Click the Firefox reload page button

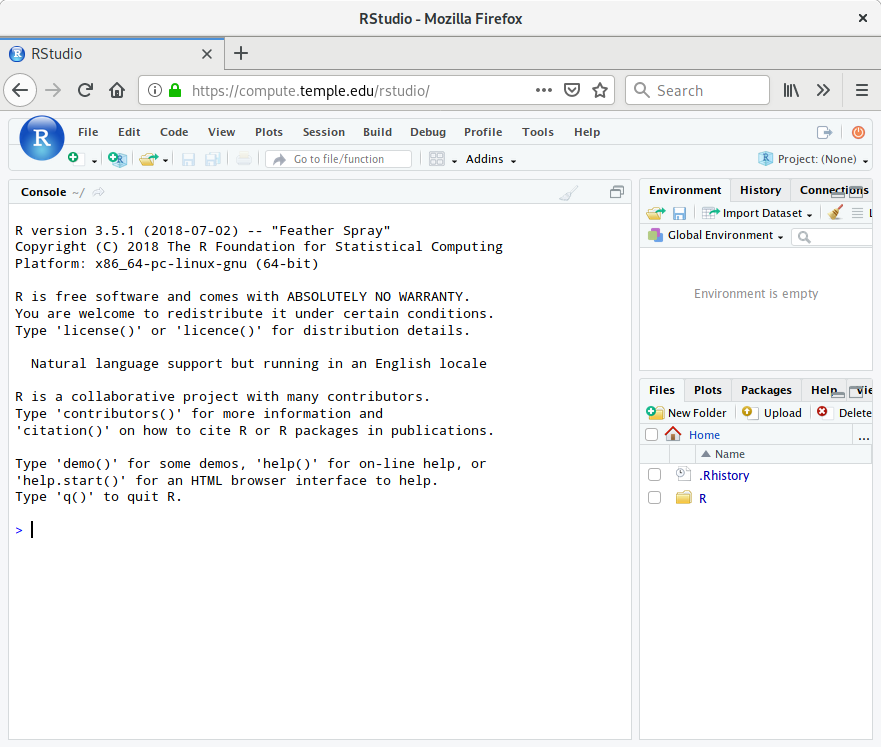[85, 90]
